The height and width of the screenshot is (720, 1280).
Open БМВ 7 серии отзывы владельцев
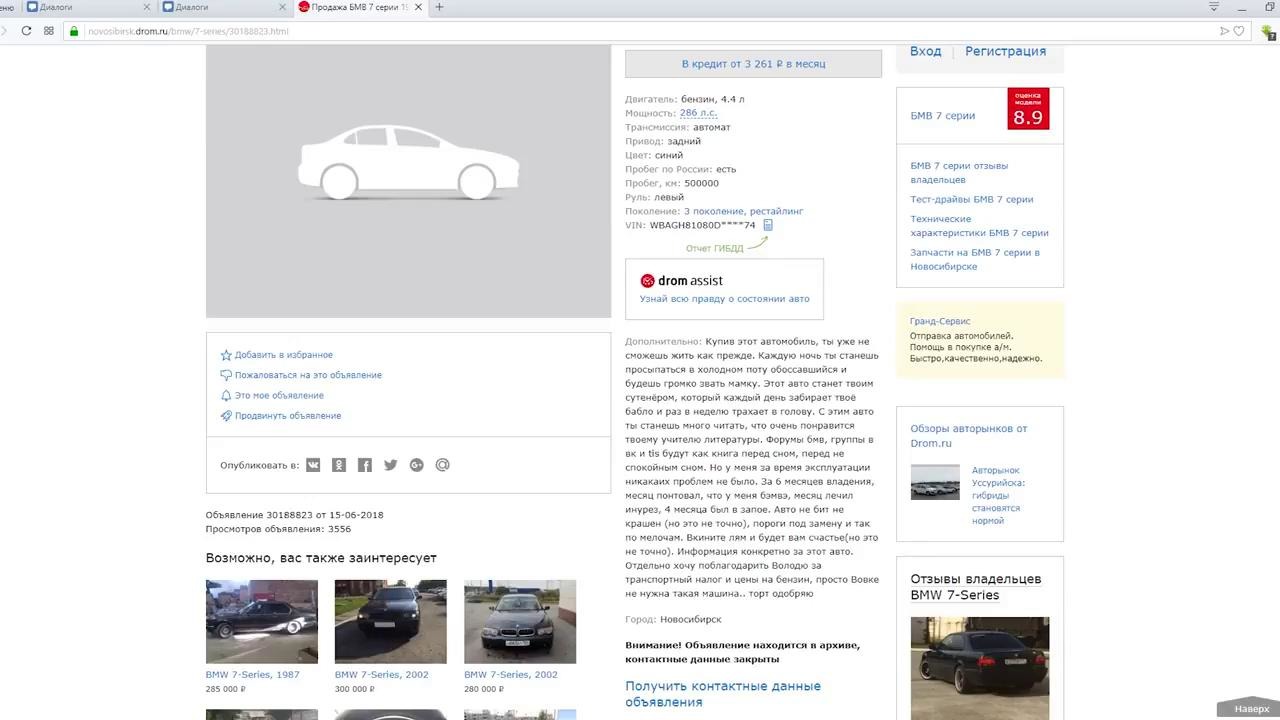[959, 172]
